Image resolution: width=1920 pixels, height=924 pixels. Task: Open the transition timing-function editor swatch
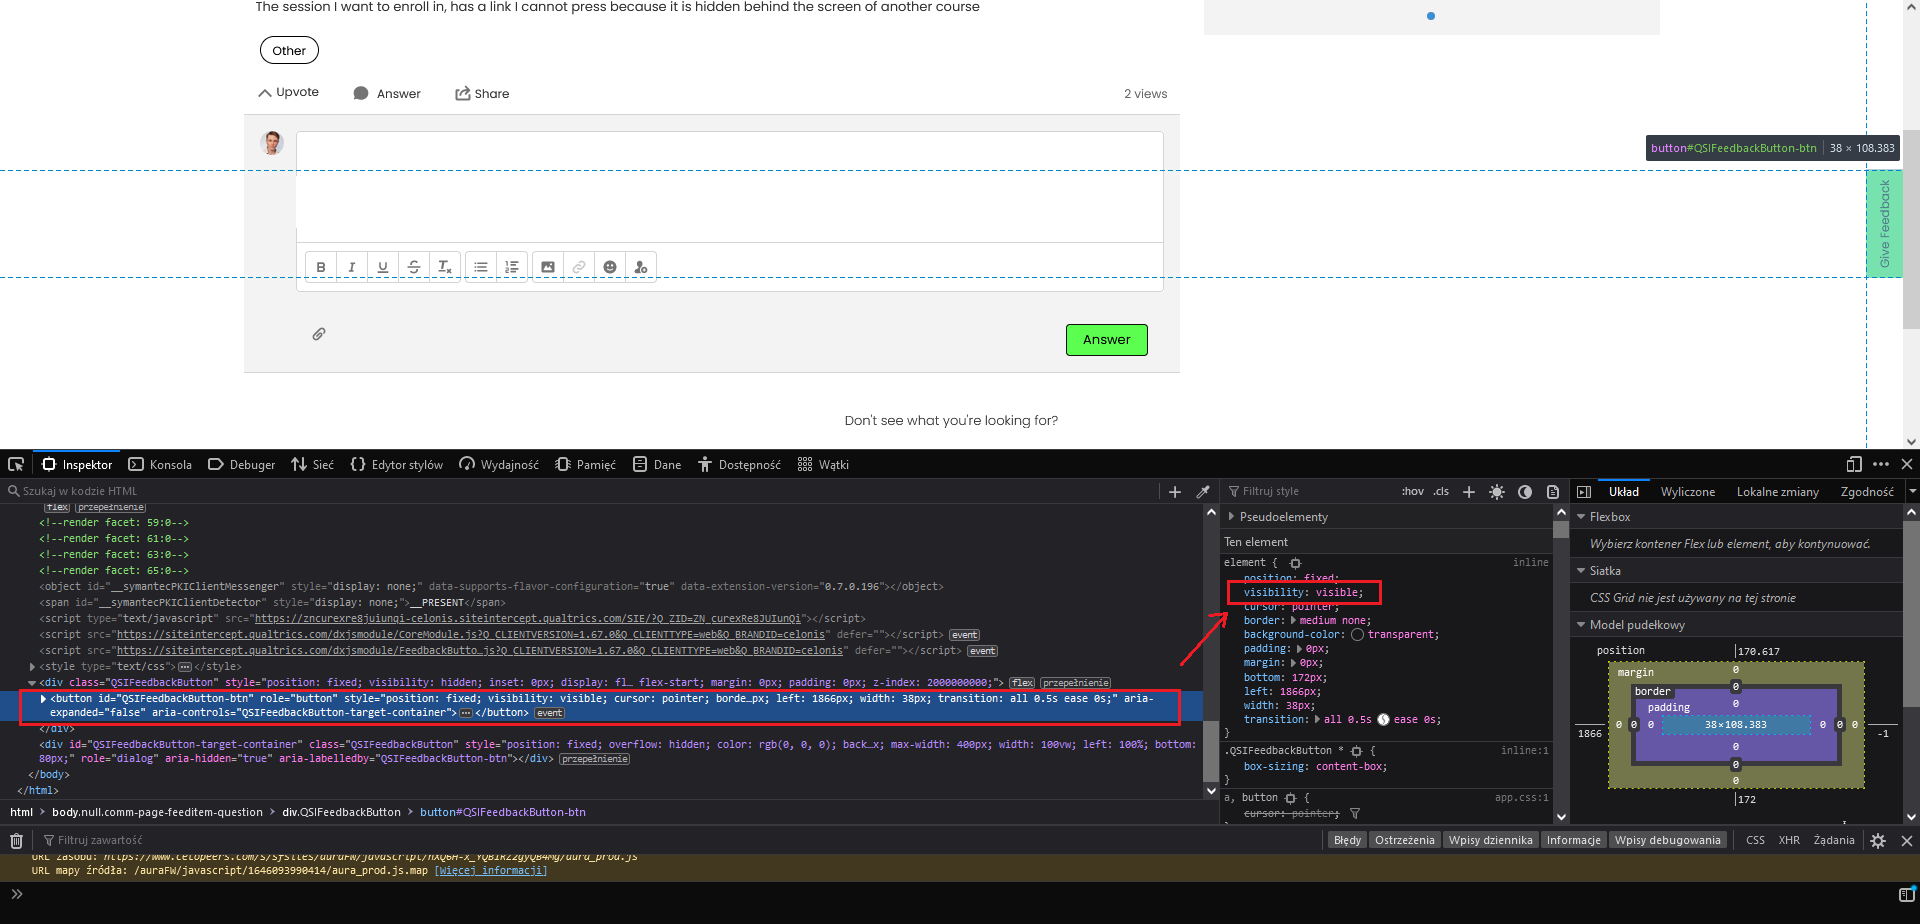pos(1383,720)
